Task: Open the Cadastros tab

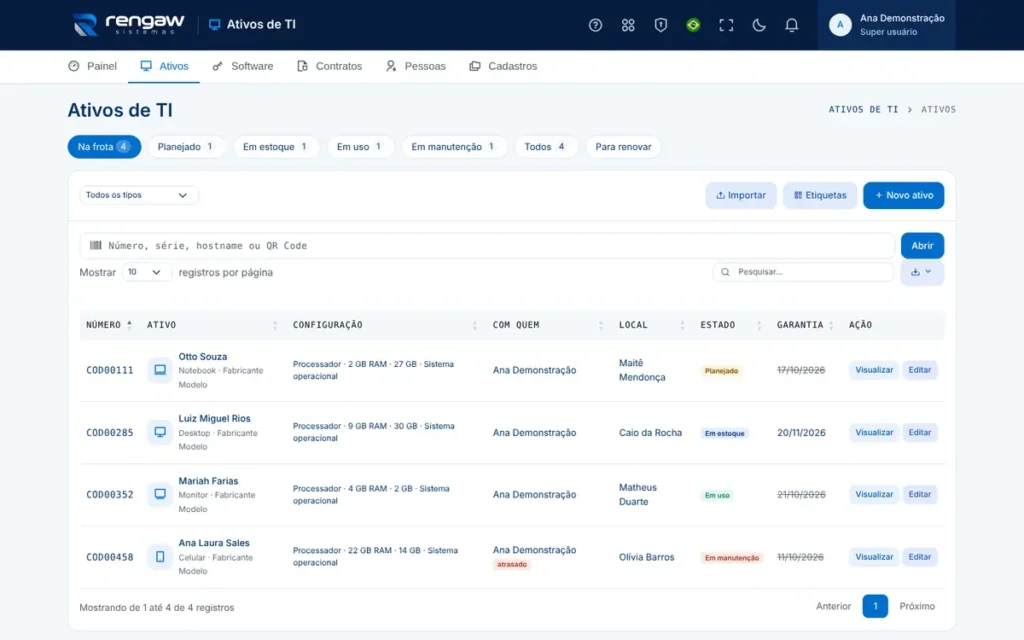Action: [x=503, y=66]
